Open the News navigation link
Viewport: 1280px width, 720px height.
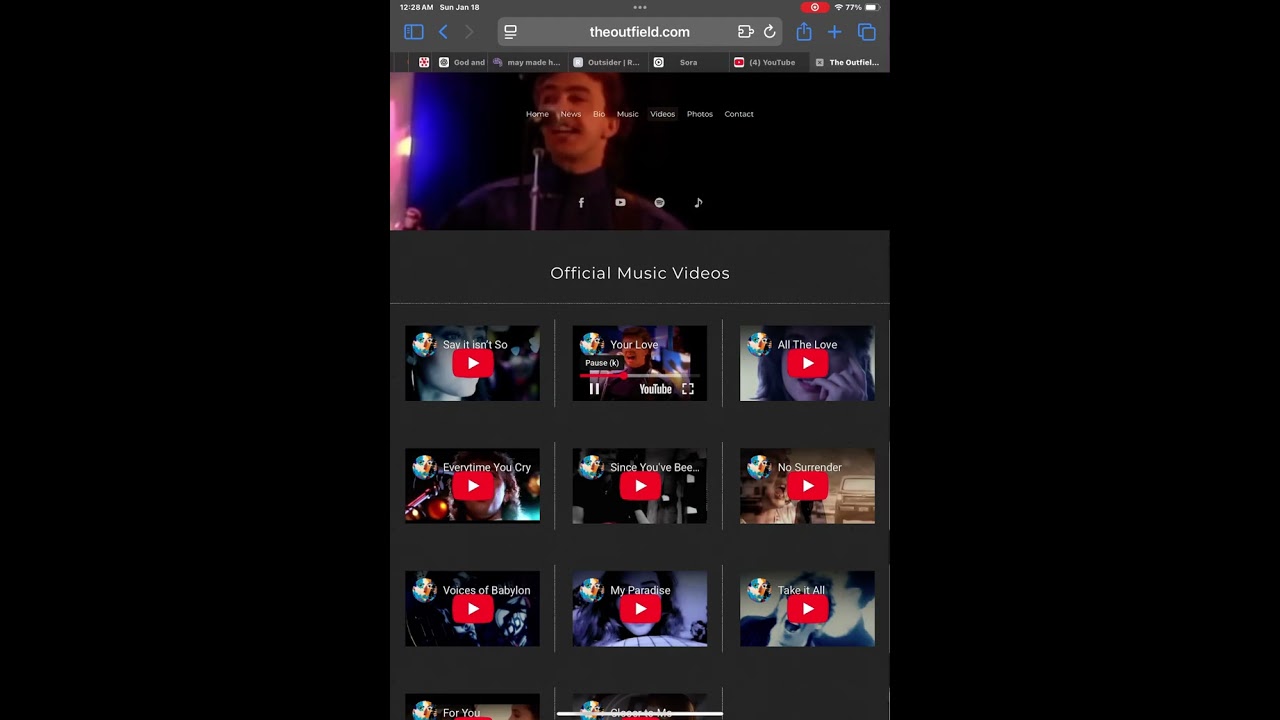click(571, 114)
